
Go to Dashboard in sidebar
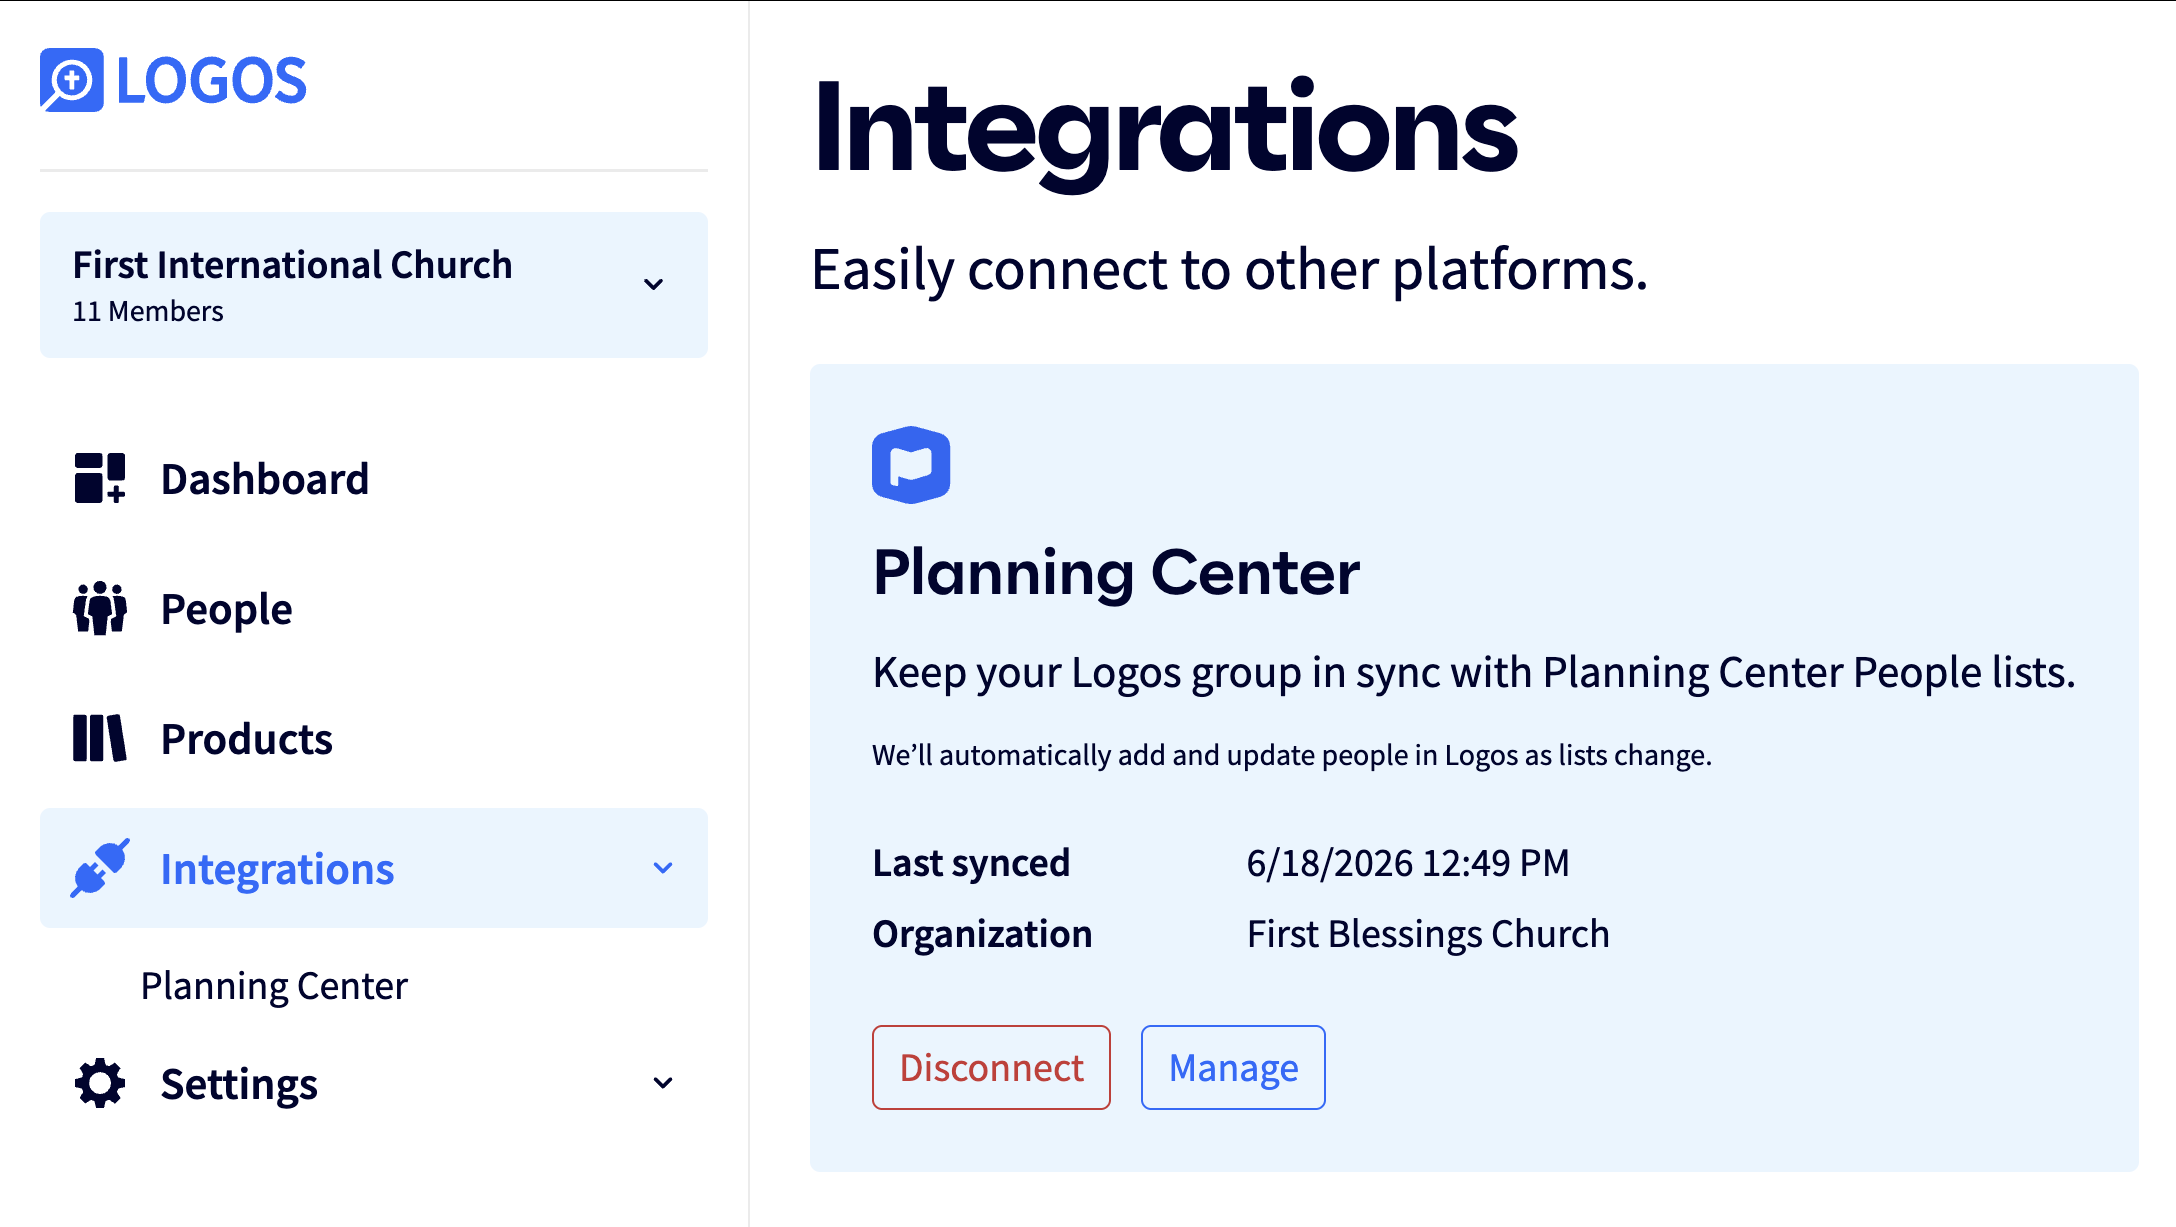click(374, 478)
